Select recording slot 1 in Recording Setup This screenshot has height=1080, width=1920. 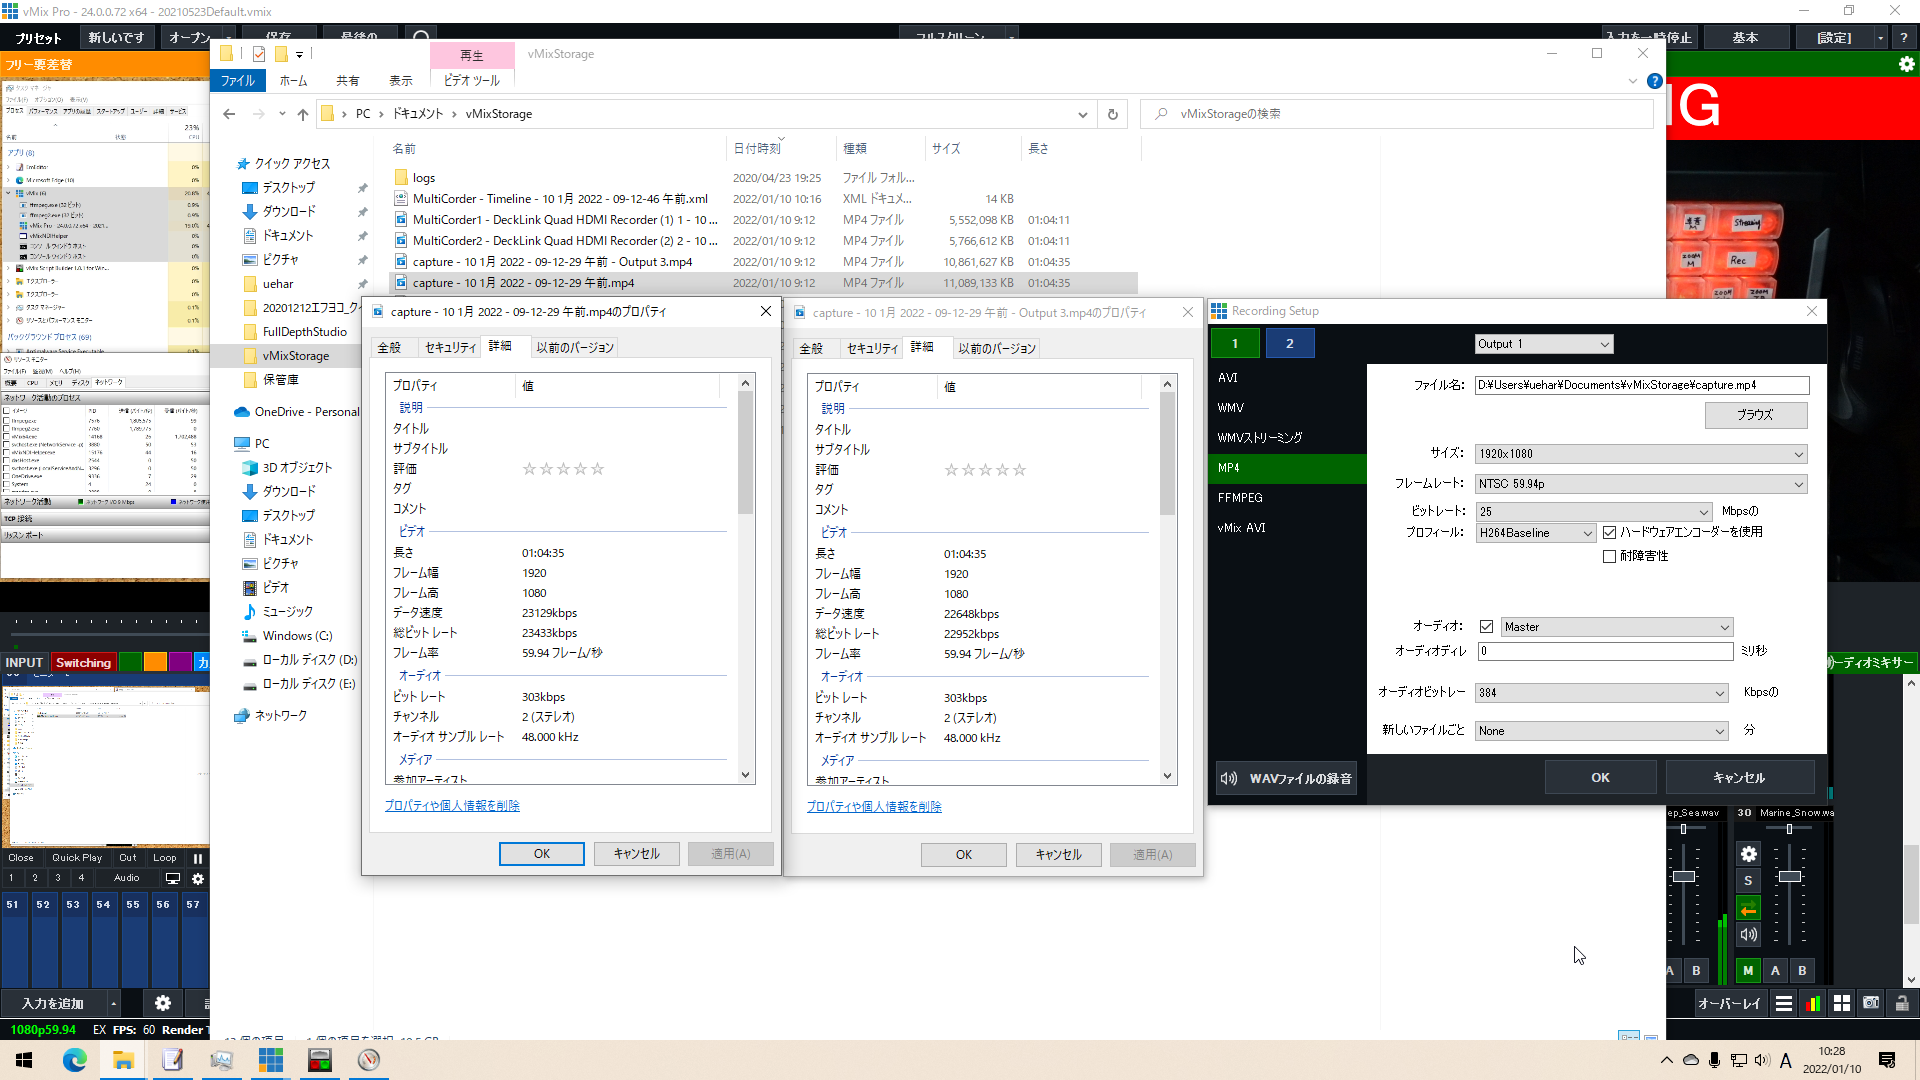pos(1235,344)
